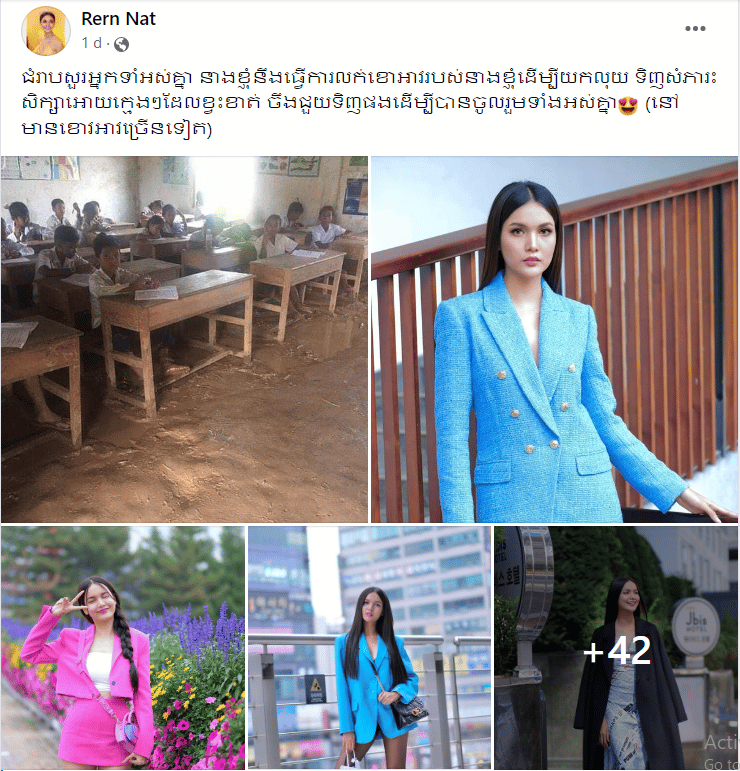Open the classroom children photo
This screenshot has height=771, width=740.
184,339
